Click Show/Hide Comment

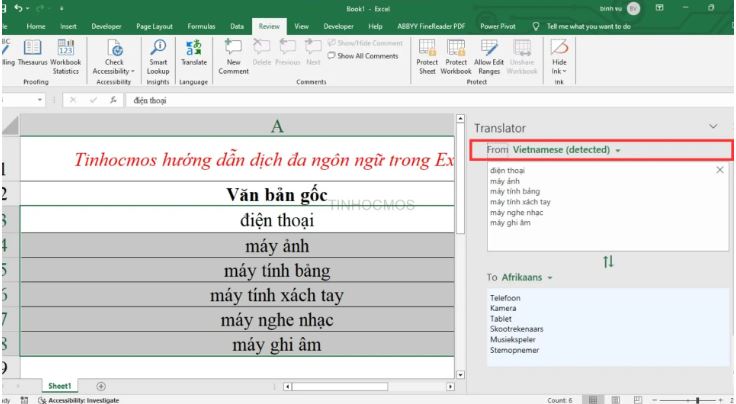(365, 43)
